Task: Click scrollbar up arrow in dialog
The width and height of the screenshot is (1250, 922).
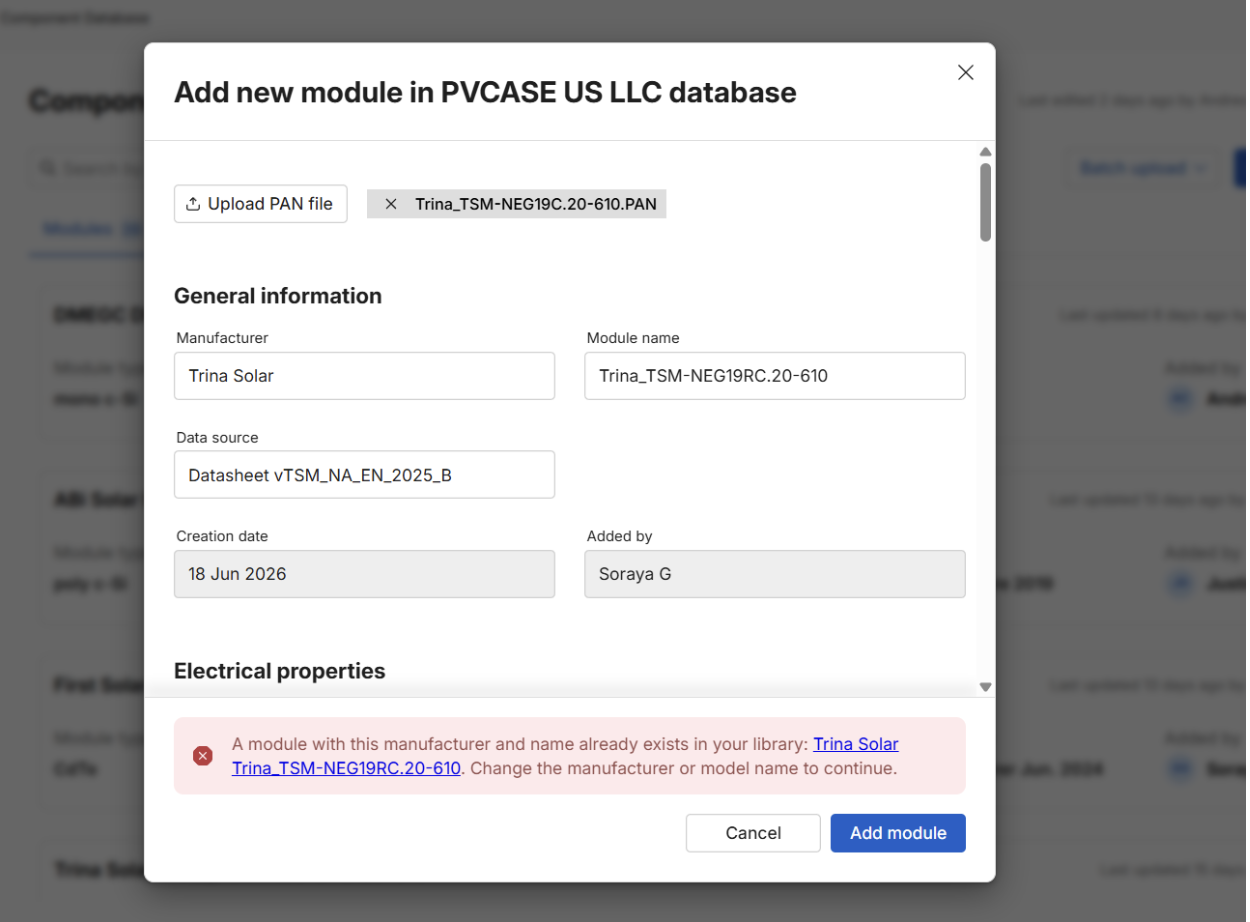Action: point(985,152)
